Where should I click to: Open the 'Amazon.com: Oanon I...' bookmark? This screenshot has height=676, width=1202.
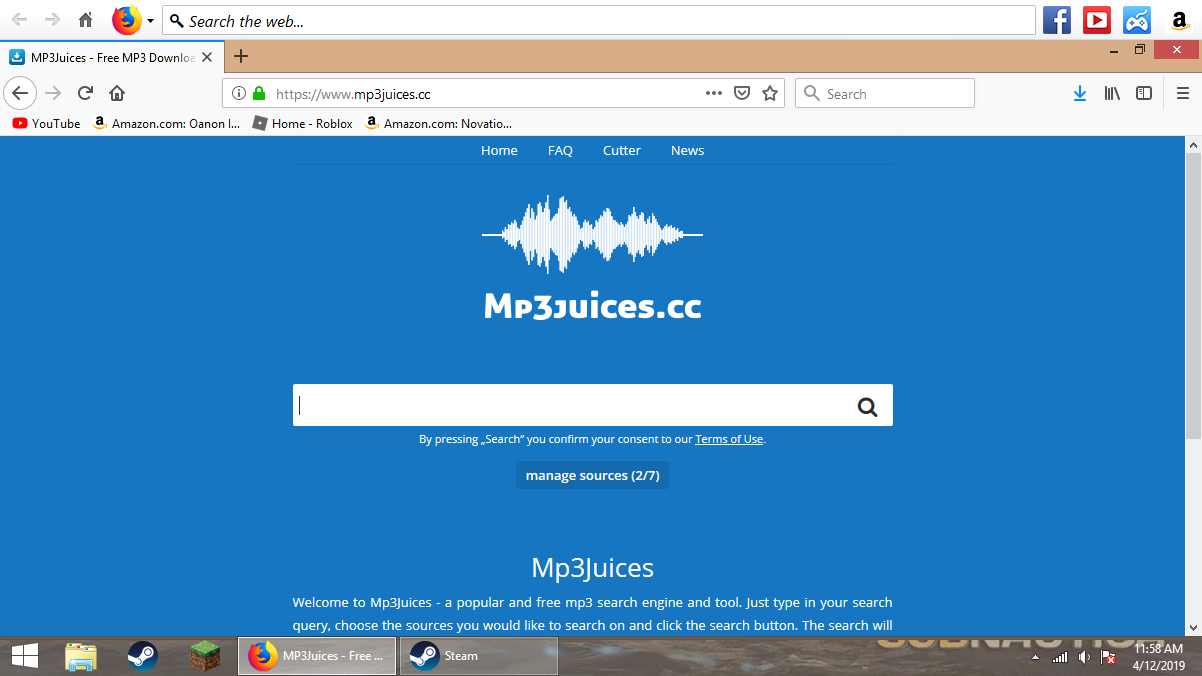(x=166, y=123)
